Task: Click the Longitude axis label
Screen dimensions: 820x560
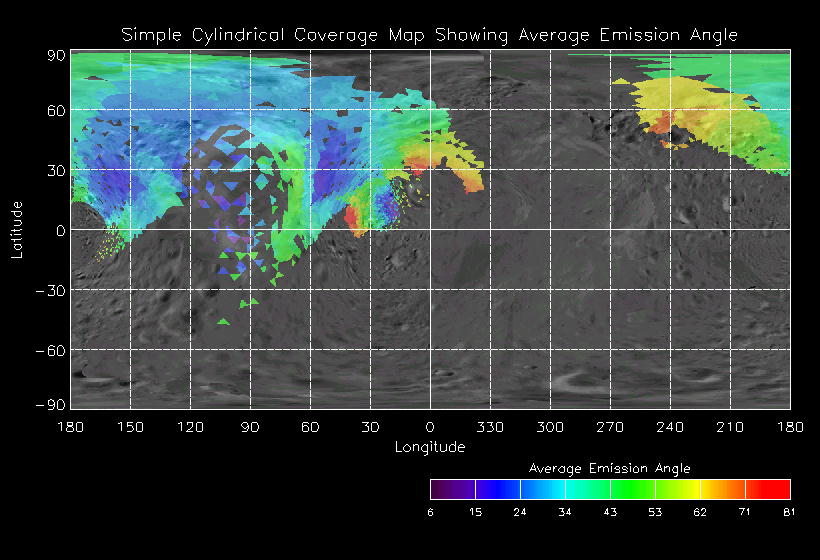Action: click(429, 447)
